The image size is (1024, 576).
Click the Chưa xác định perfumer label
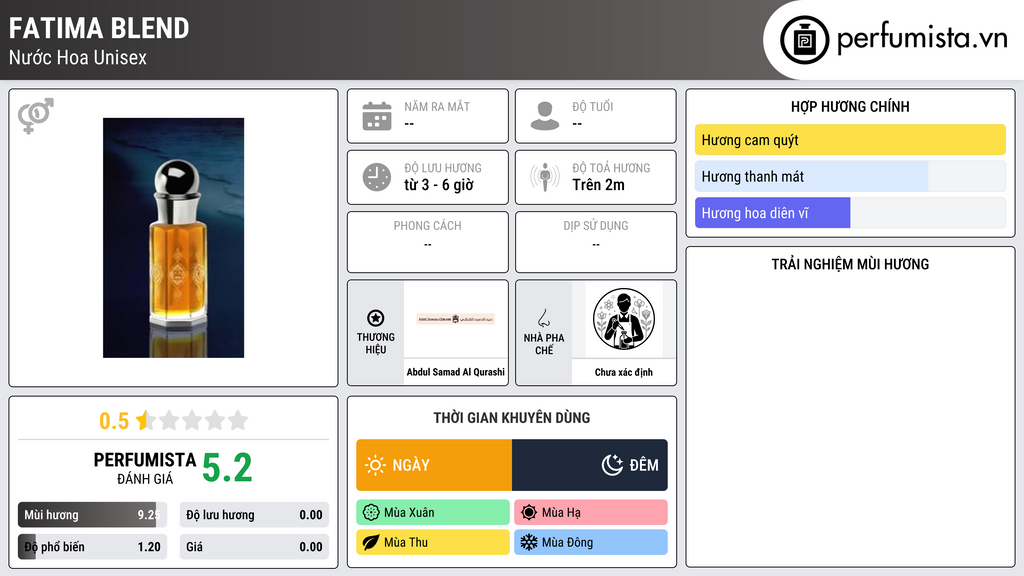tap(624, 372)
